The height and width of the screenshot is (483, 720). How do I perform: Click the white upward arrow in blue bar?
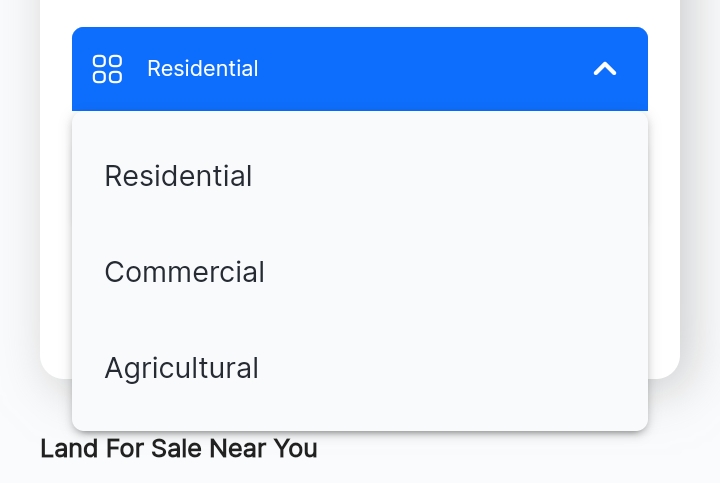coord(605,69)
